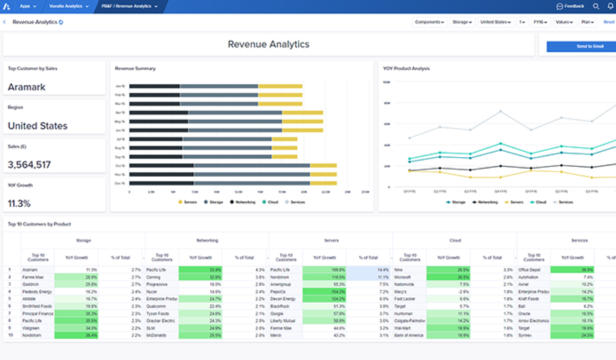Click the back arrow beside Revenue Analytics
The height and width of the screenshot is (360, 616).
4,22
